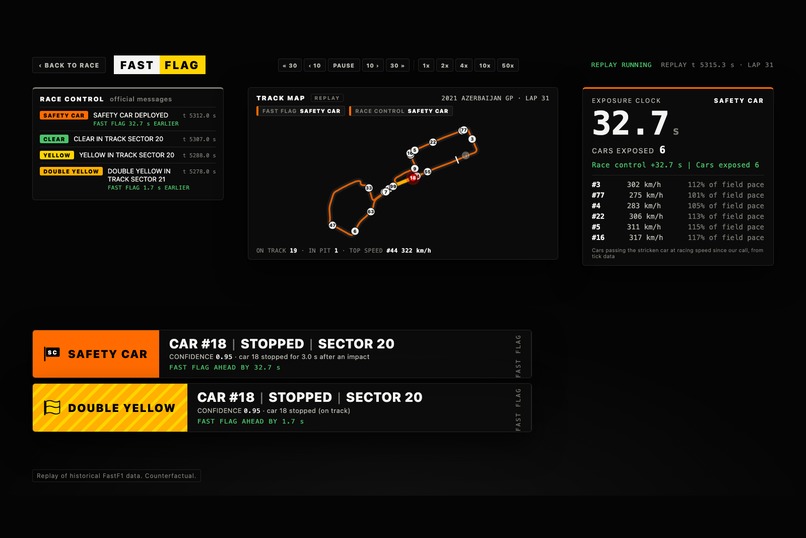
Task: Select car #16 row at 317 km/h
Action: click(677, 237)
